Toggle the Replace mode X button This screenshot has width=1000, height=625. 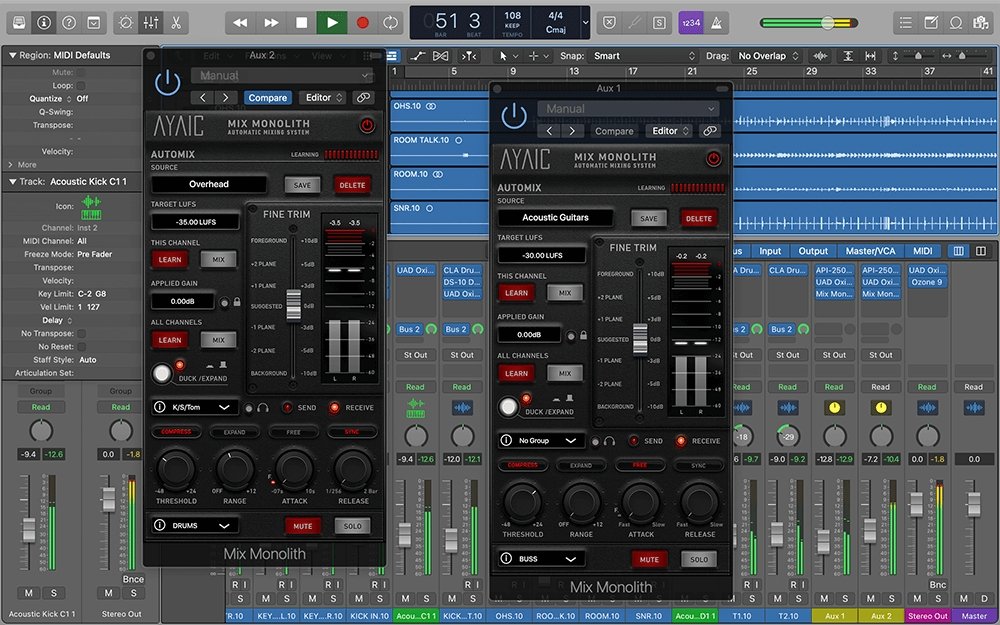click(x=610, y=23)
